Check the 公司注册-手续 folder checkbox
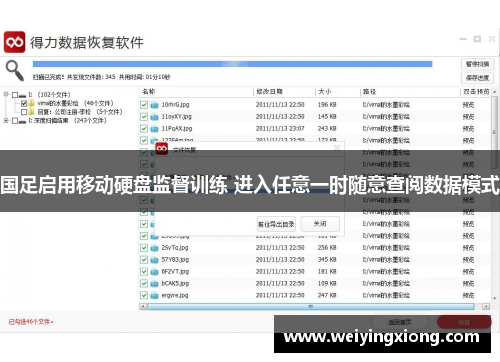The width and height of the screenshot is (500, 362). (24, 112)
